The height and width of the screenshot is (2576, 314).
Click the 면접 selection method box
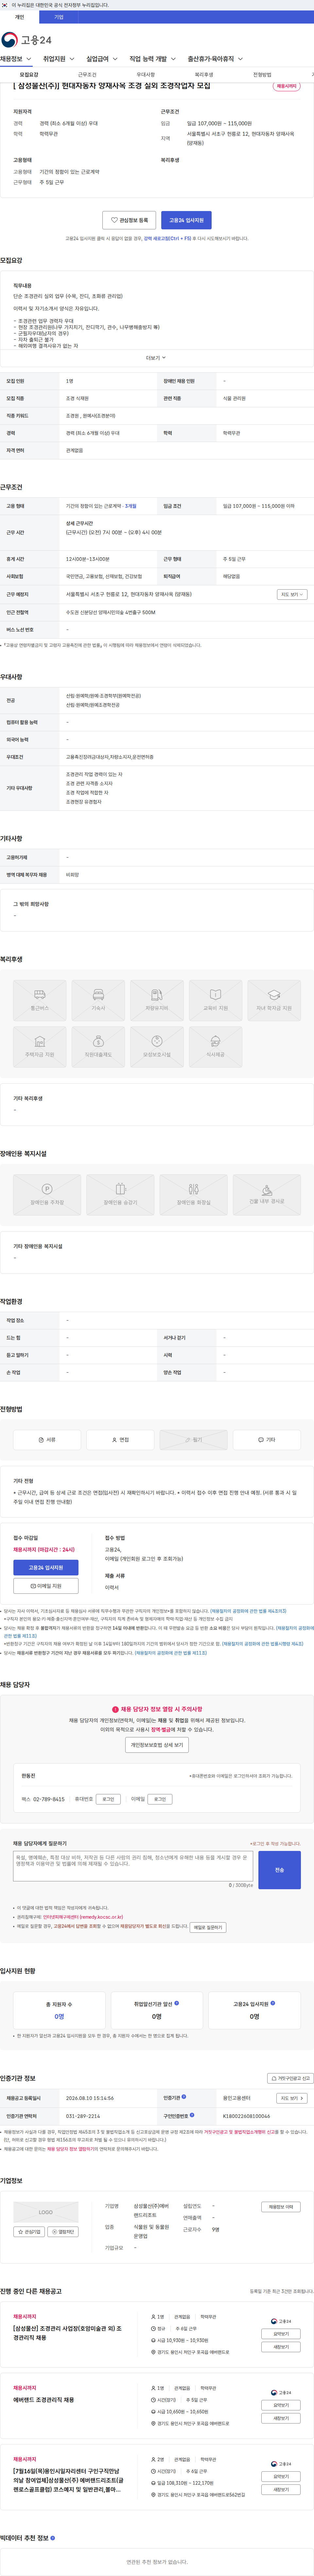click(120, 1440)
